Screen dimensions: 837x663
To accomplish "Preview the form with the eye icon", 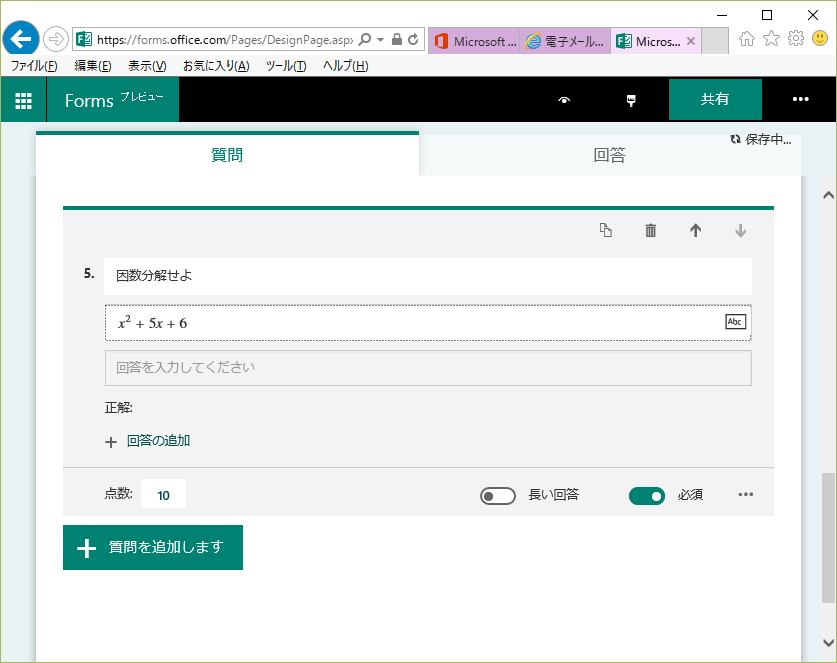I will coord(564,100).
